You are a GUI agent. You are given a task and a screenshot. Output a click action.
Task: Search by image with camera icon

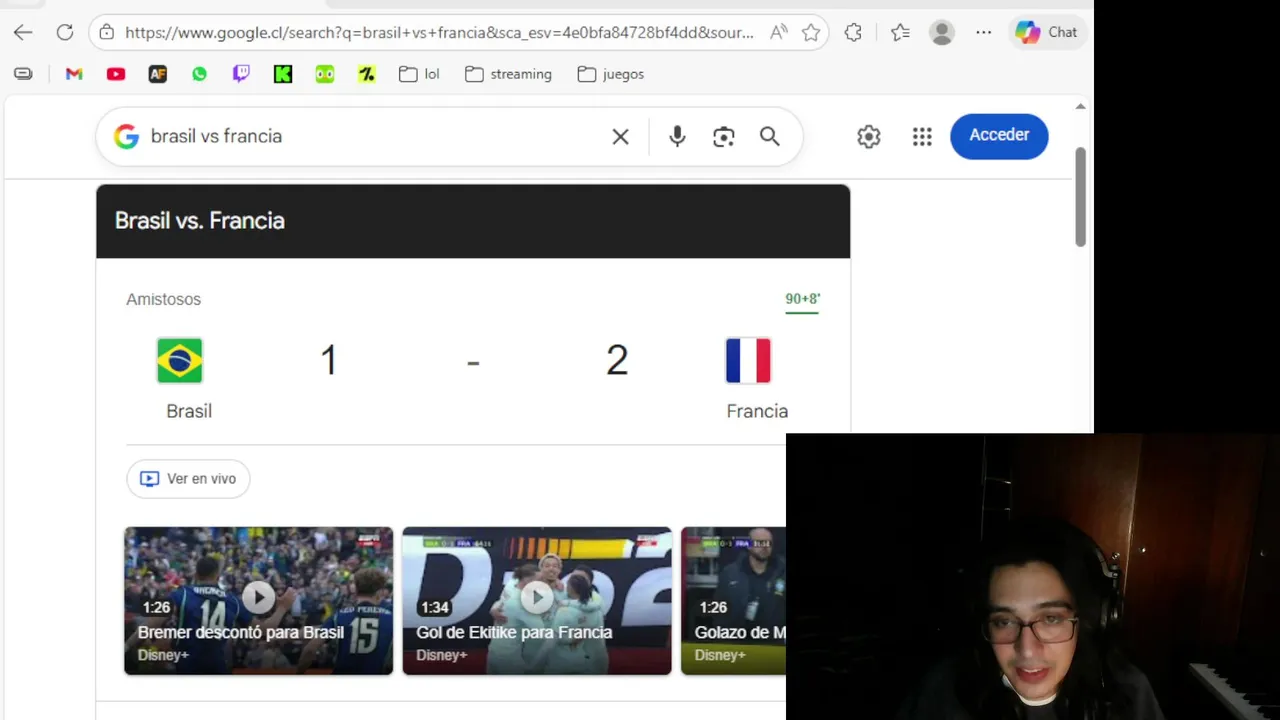[x=724, y=136]
